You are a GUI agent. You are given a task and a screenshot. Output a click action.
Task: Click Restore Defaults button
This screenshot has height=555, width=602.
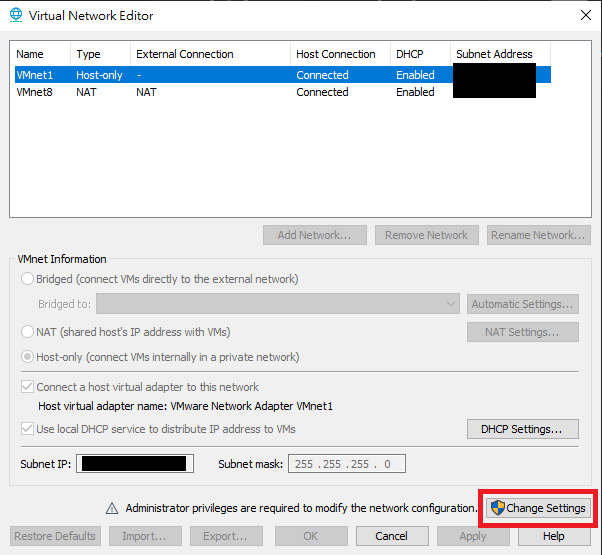tap(55, 536)
